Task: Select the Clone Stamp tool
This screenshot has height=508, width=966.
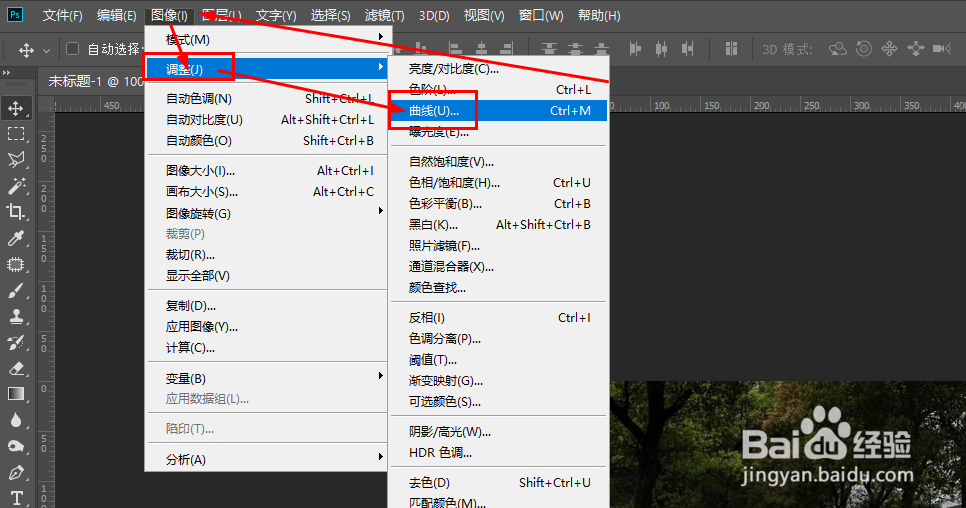Action: click(x=15, y=316)
